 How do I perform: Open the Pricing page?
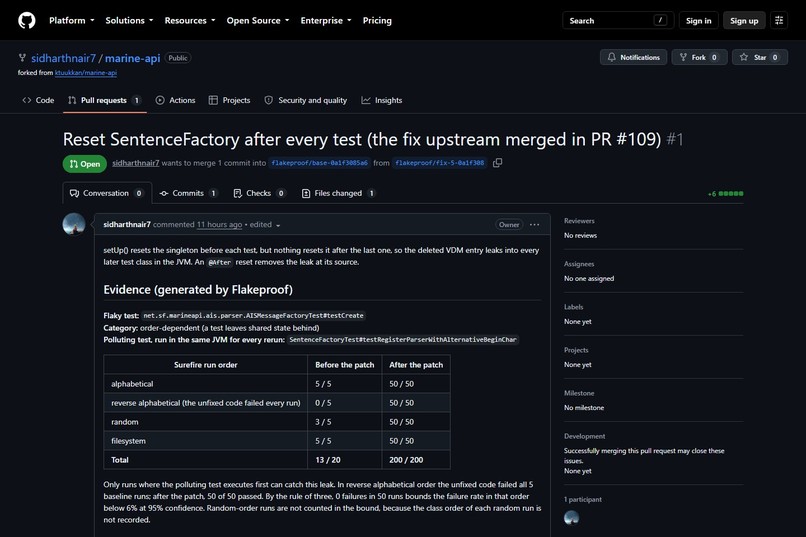pos(377,21)
